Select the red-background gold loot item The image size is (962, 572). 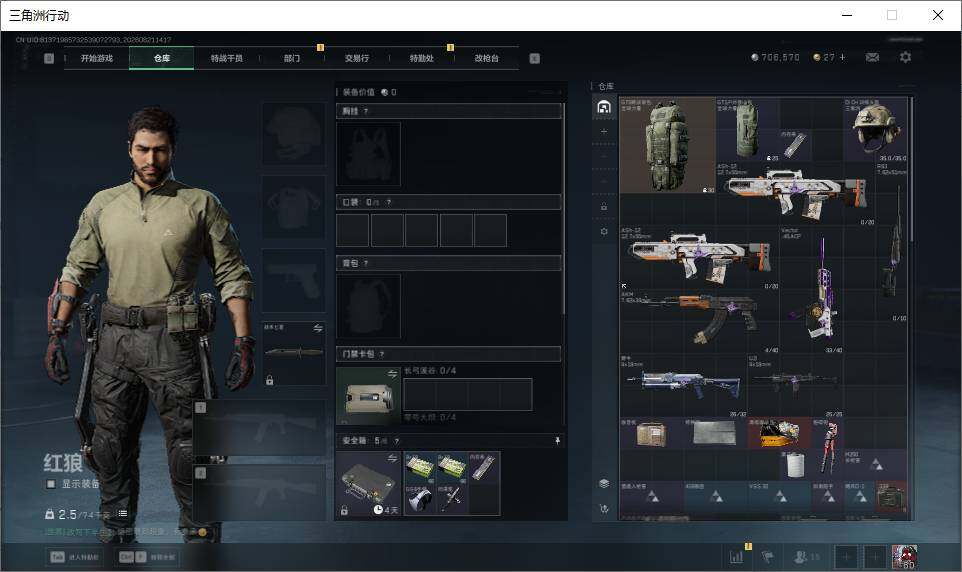pos(779,433)
